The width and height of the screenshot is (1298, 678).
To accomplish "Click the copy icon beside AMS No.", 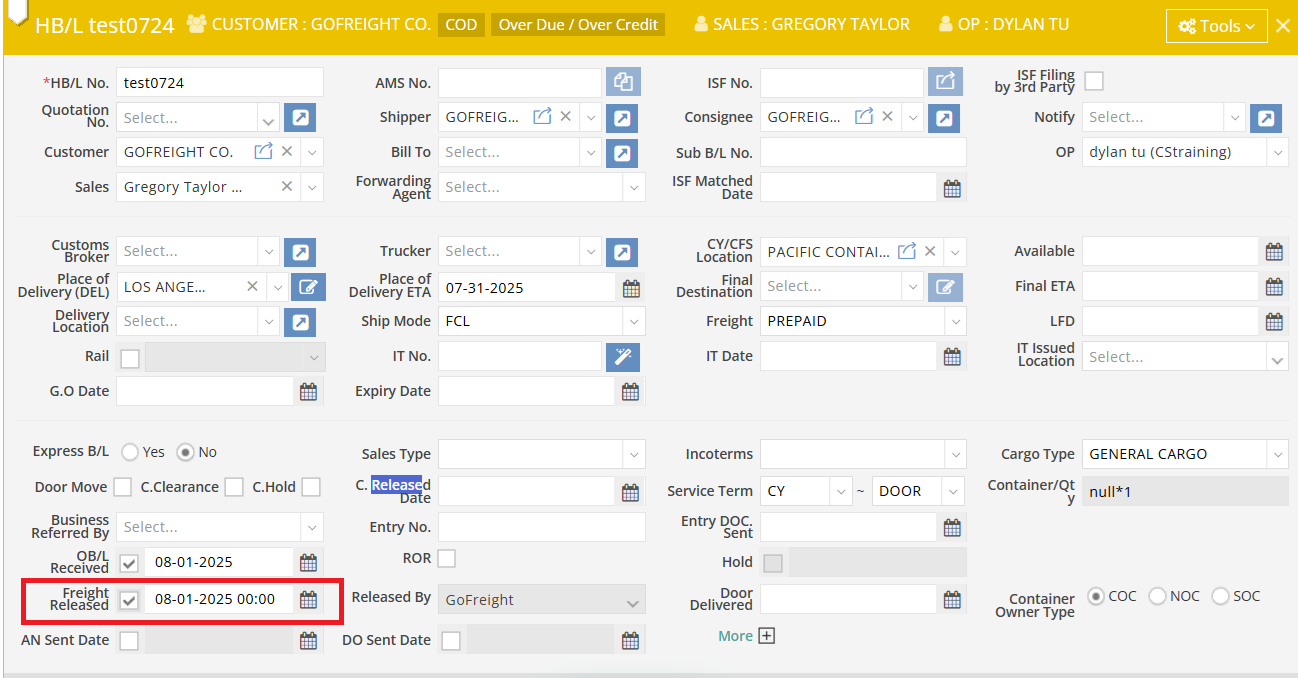I will point(623,82).
